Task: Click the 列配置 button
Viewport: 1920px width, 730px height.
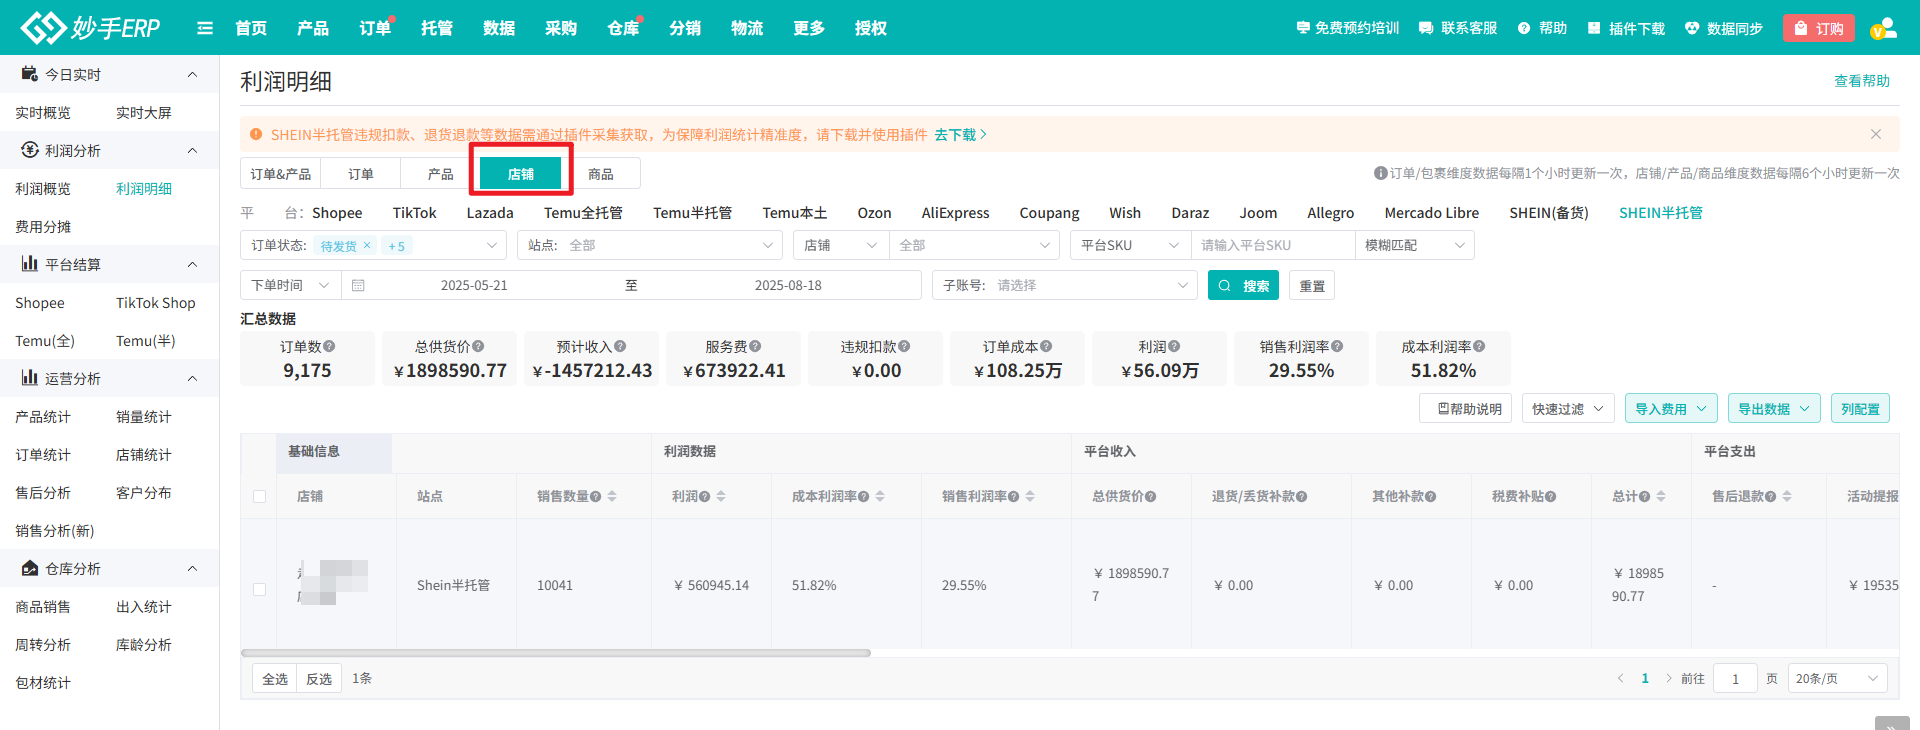Action: point(1861,409)
